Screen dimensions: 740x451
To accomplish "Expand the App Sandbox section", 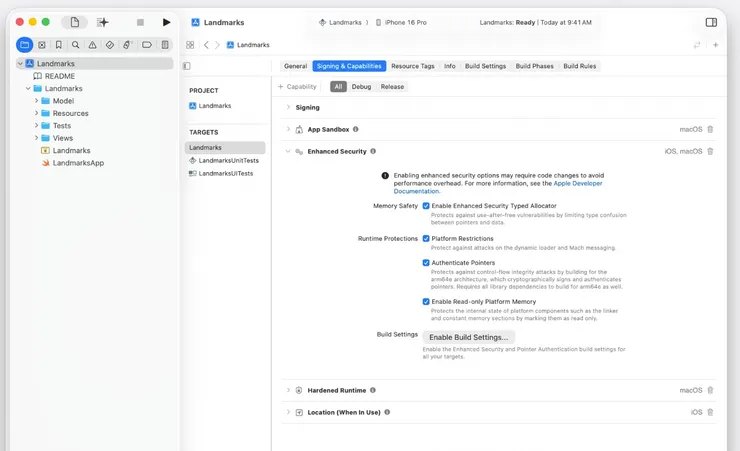I will [288, 129].
